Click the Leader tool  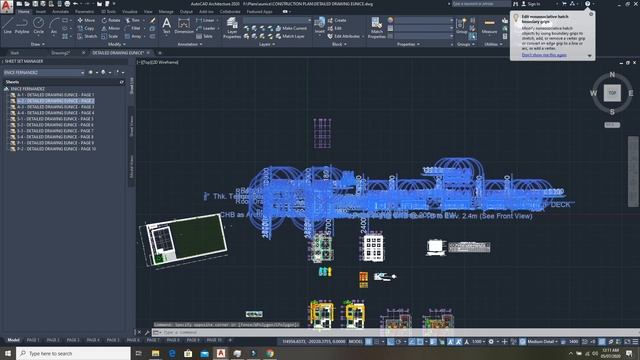click(x=206, y=28)
